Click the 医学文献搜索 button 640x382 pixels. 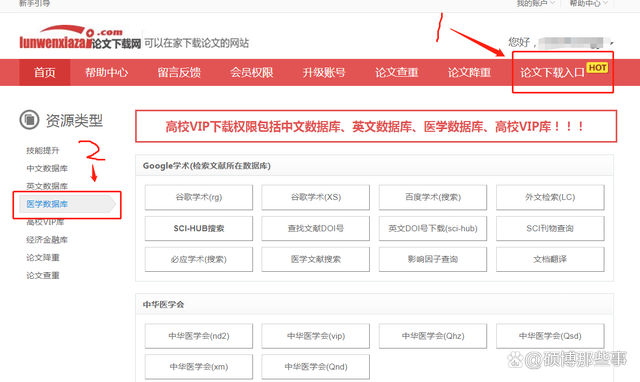coord(316,259)
